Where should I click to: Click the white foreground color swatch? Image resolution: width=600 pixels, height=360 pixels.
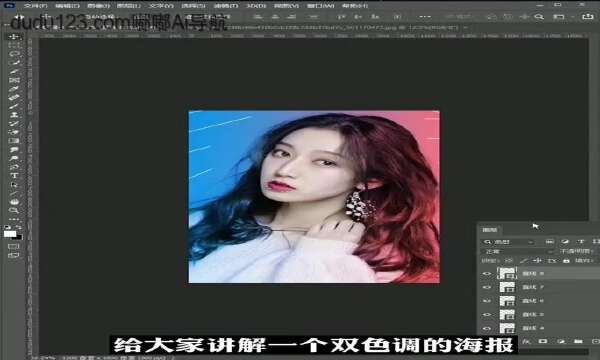[10, 234]
